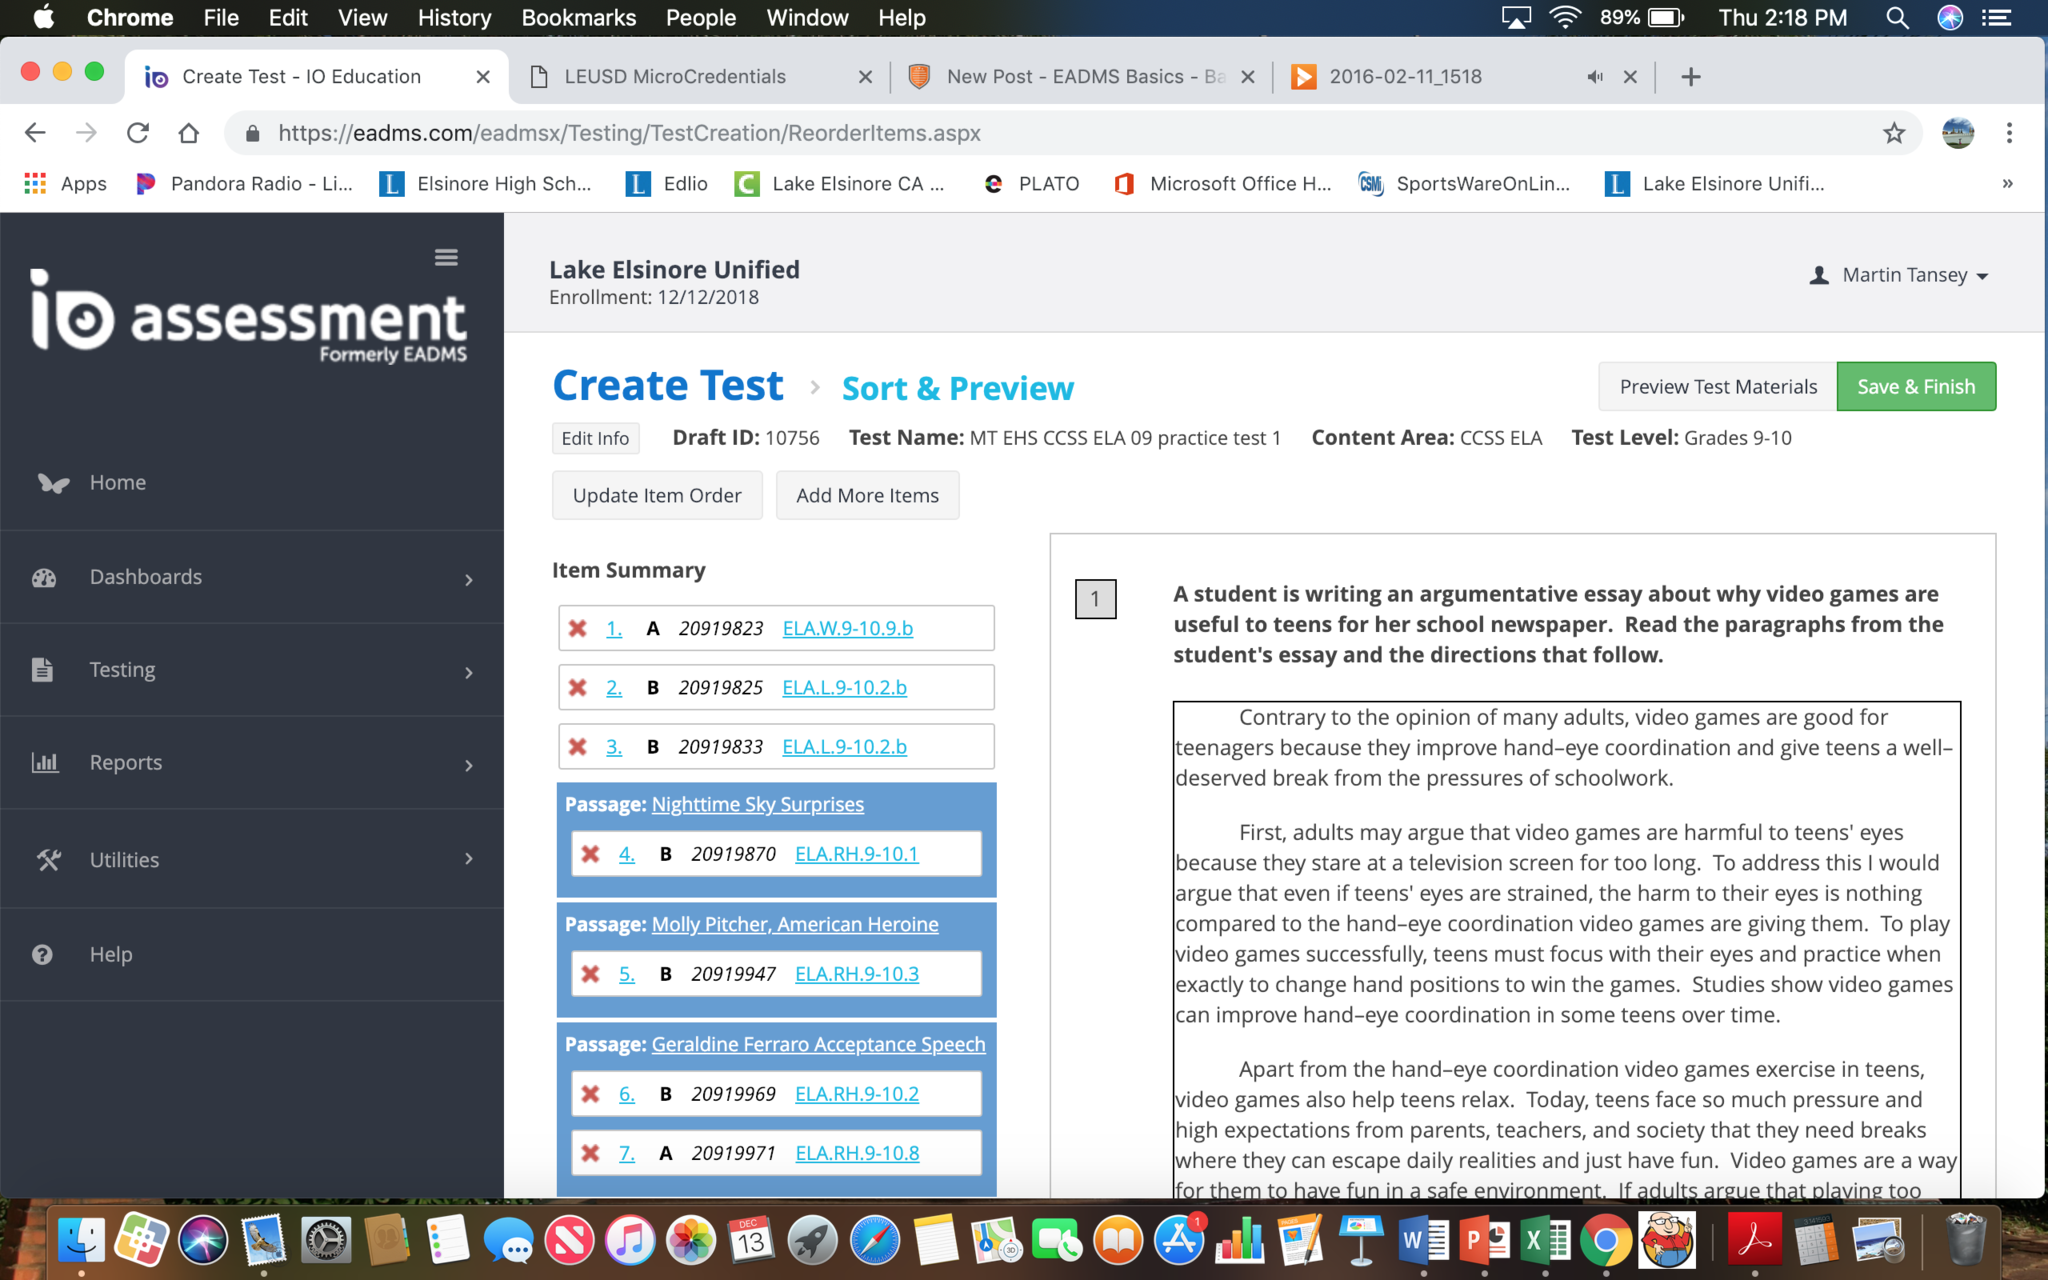Click the Reports bar chart icon

pyautogui.click(x=44, y=762)
